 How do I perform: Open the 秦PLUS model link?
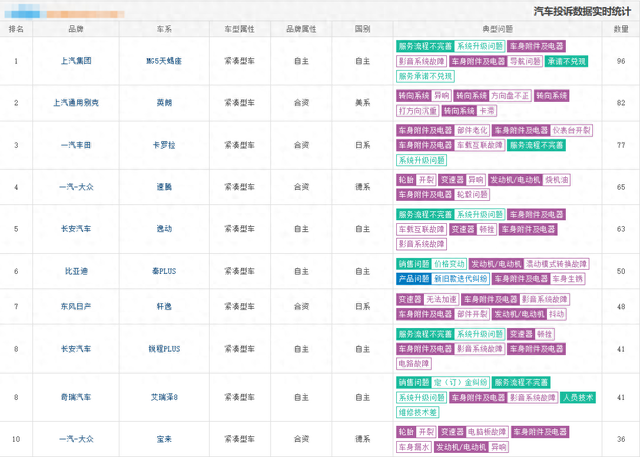pos(164,271)
